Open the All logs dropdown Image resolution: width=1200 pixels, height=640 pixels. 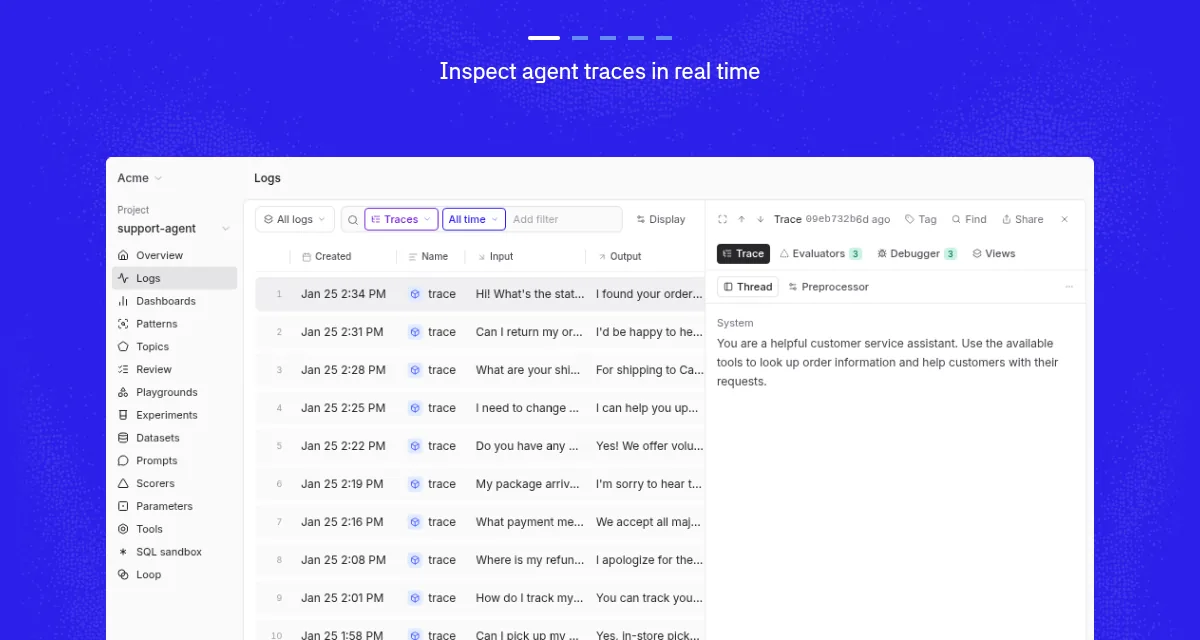[x=295, y=219]
